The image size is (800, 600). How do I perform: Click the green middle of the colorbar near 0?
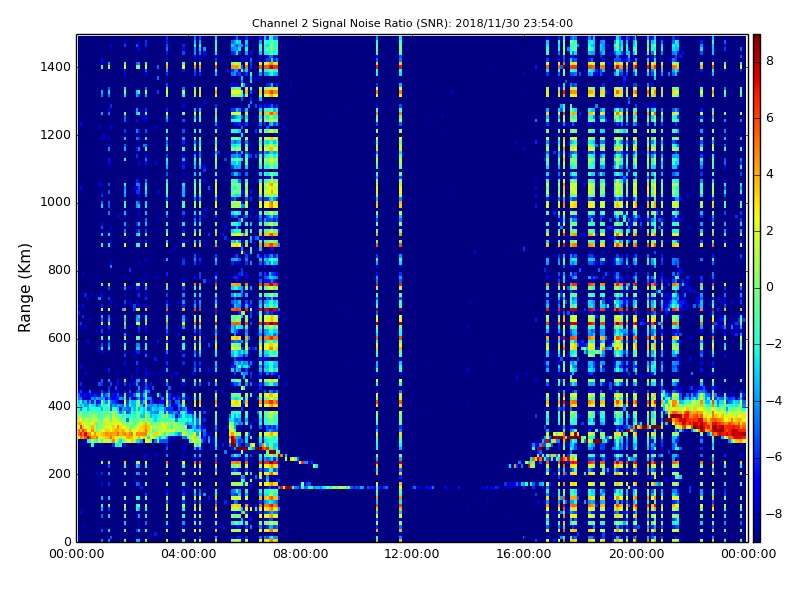tap(757, 287)
